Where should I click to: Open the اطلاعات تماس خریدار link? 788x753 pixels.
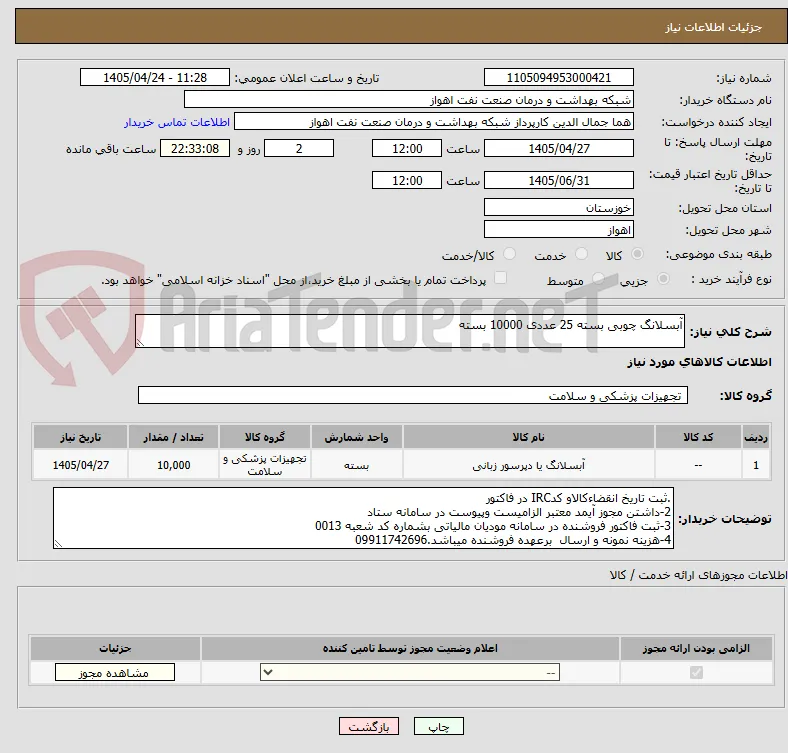pyautogui.click(x=177, y=122)
